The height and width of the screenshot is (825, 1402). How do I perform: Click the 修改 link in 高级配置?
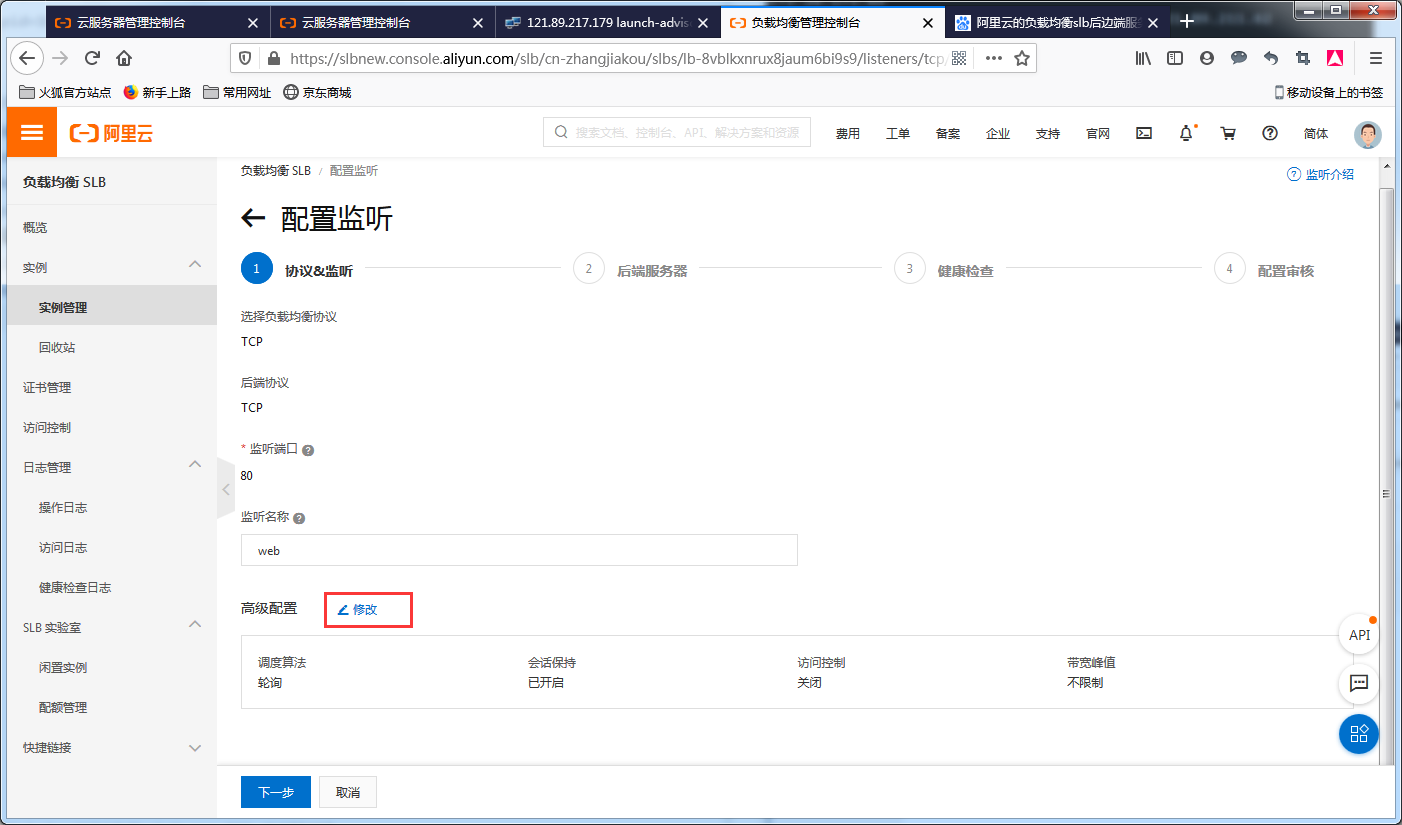(x=368, y=608)
